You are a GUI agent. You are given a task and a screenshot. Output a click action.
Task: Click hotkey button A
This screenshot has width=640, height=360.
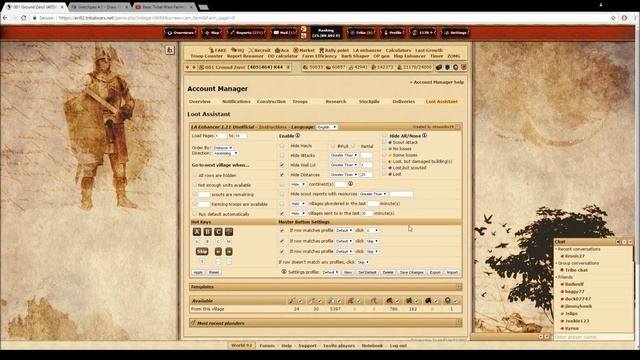(197, 232)
